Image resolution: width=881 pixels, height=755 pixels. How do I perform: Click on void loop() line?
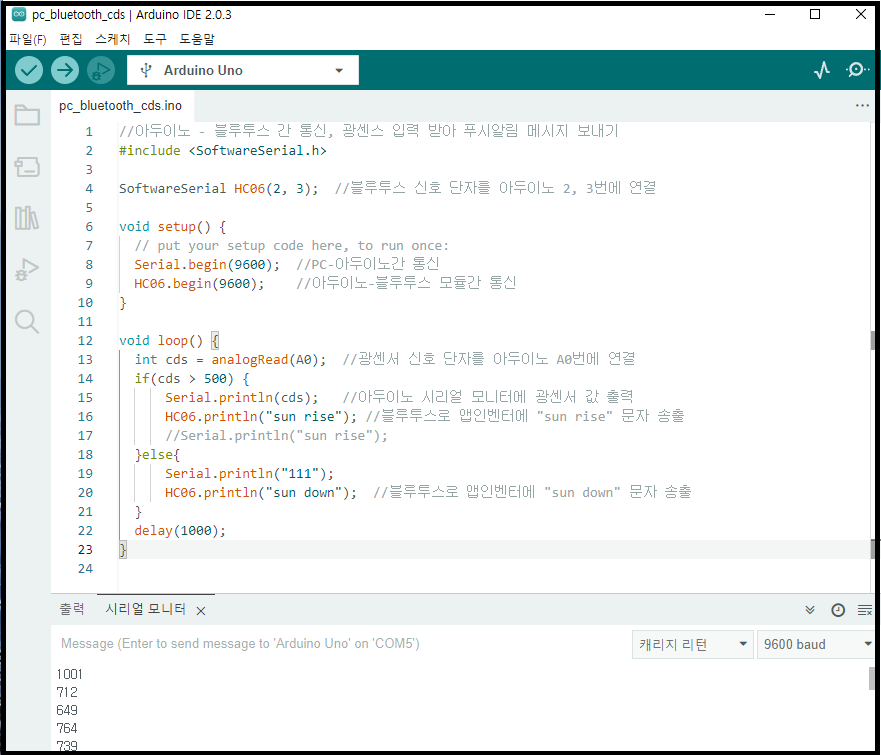click(169, 341)
